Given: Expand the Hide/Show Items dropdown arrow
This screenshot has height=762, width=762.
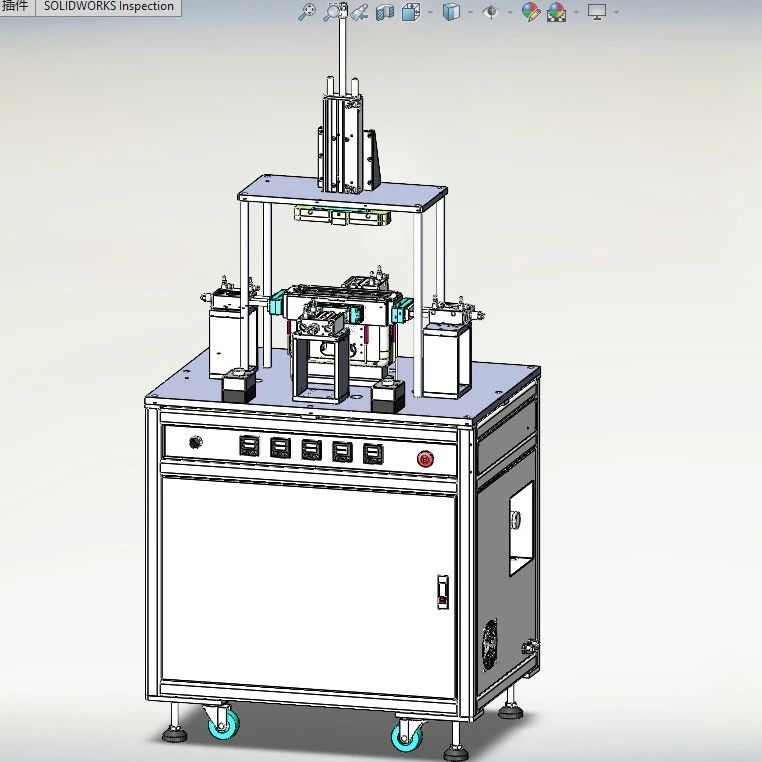Looking at the screenshot, I should click(x=510, y=12).
